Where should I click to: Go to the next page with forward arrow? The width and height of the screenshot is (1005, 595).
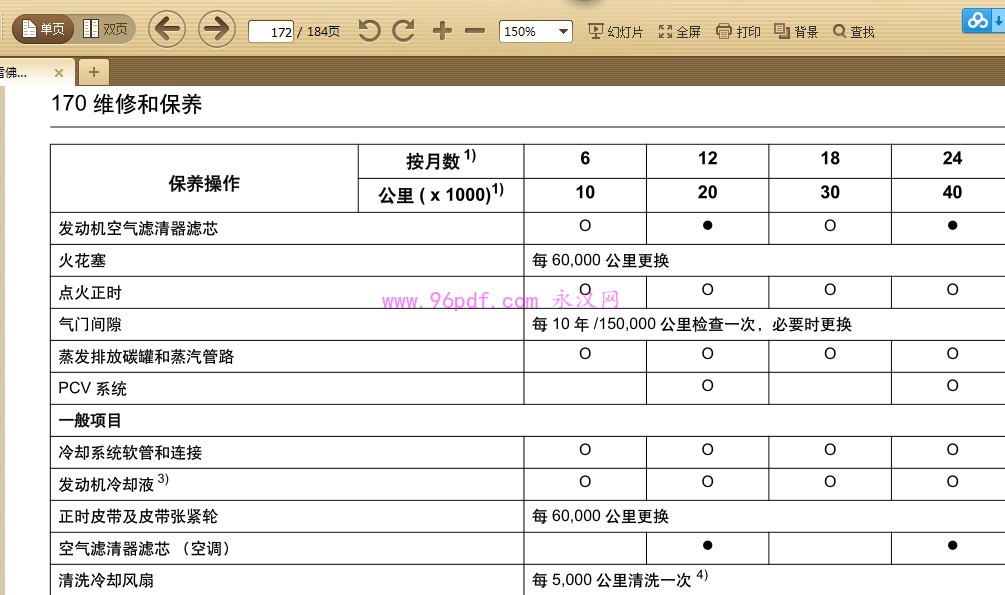pos(216,29)
